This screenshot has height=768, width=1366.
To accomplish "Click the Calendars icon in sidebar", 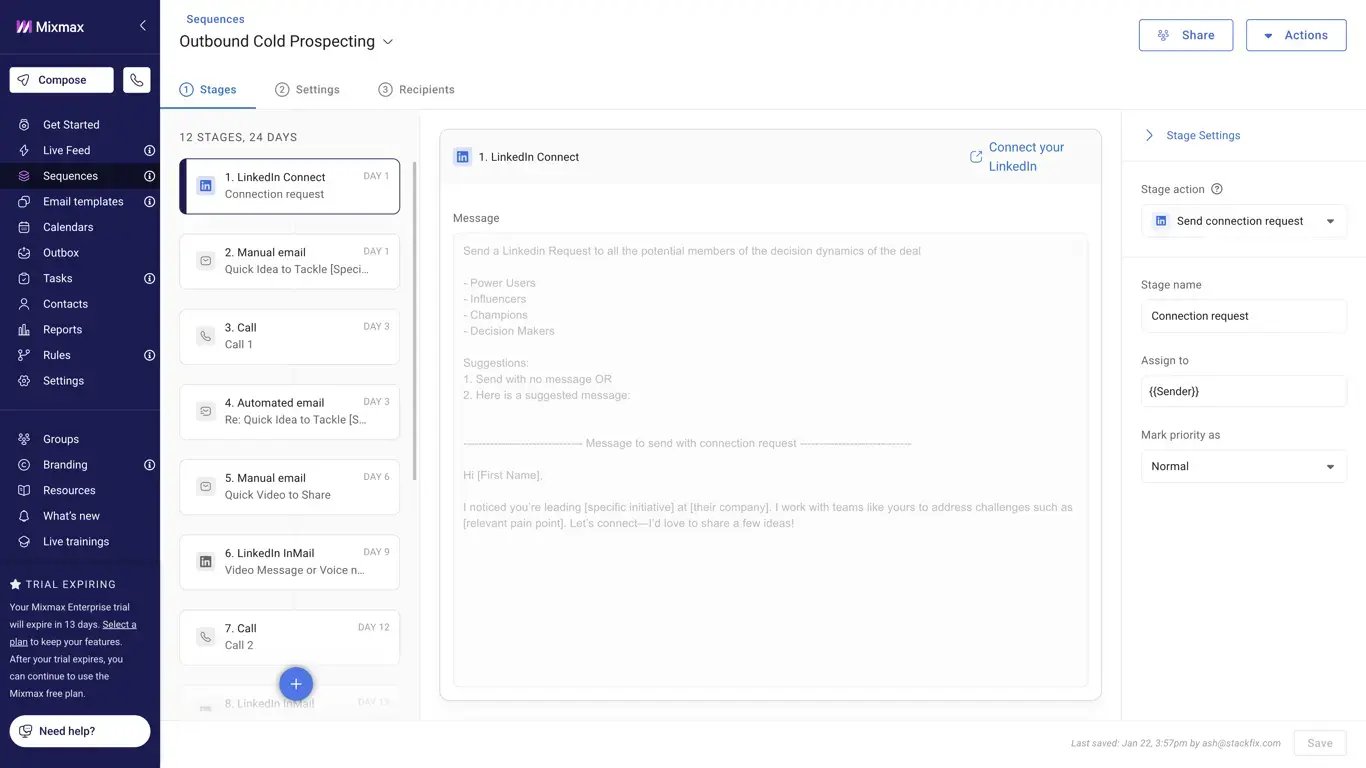I will click(24, 227).
